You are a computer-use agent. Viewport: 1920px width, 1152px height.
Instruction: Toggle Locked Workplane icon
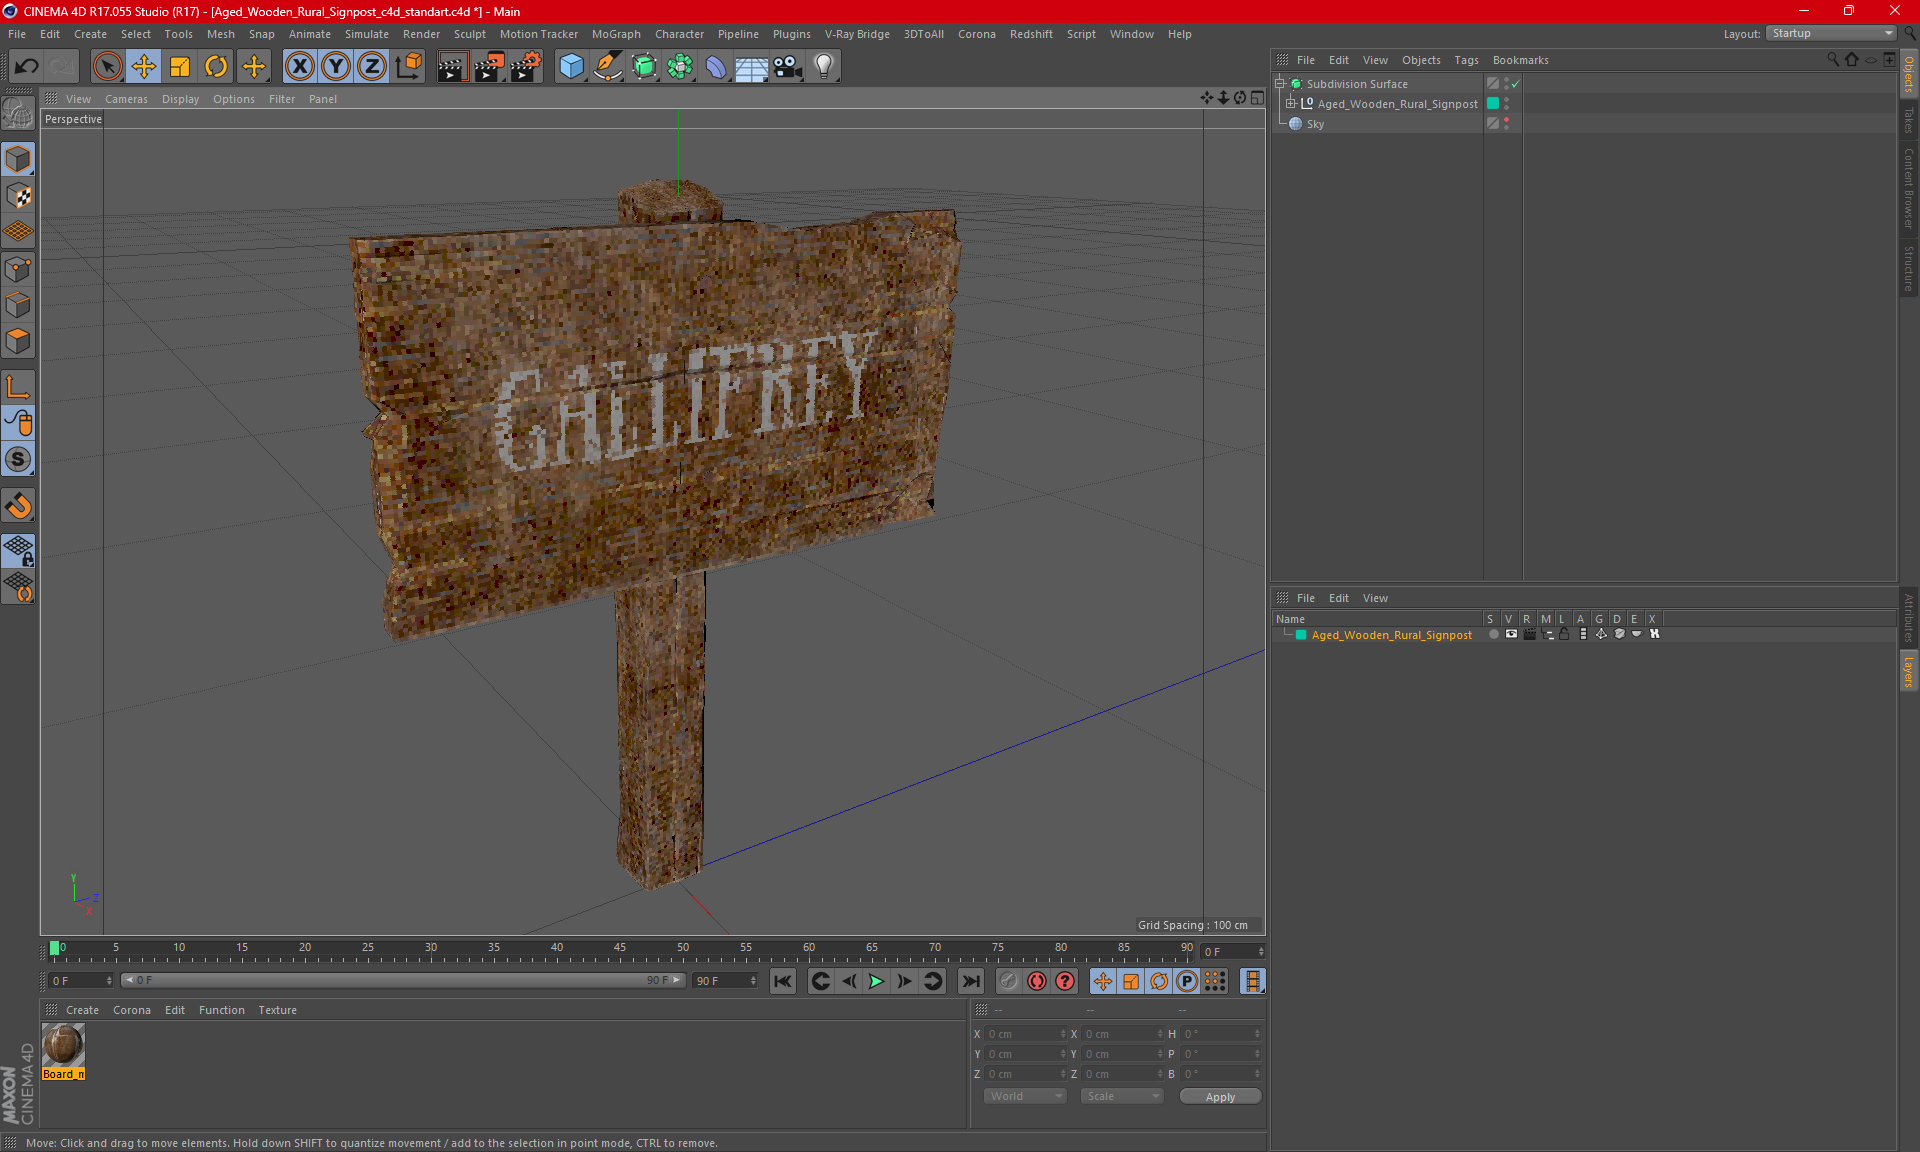click(x=18, y=550)
